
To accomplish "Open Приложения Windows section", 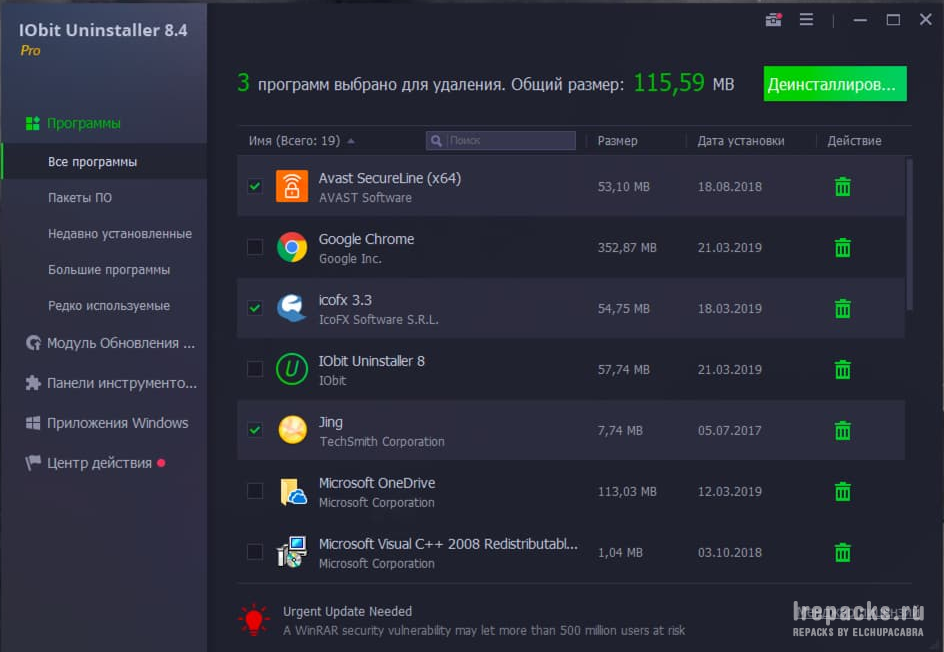I will (x=107, y=423).
